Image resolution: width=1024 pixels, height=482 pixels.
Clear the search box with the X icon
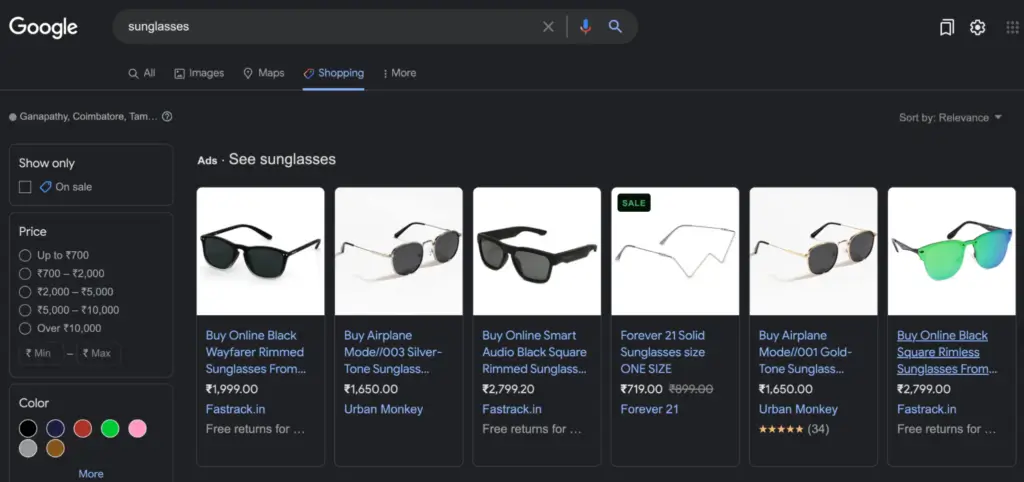point(548,27)
